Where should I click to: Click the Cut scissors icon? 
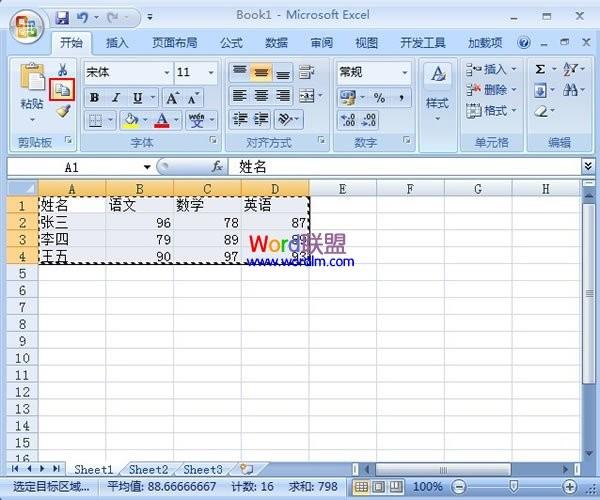pyautogui.click(x=63, y=70)
